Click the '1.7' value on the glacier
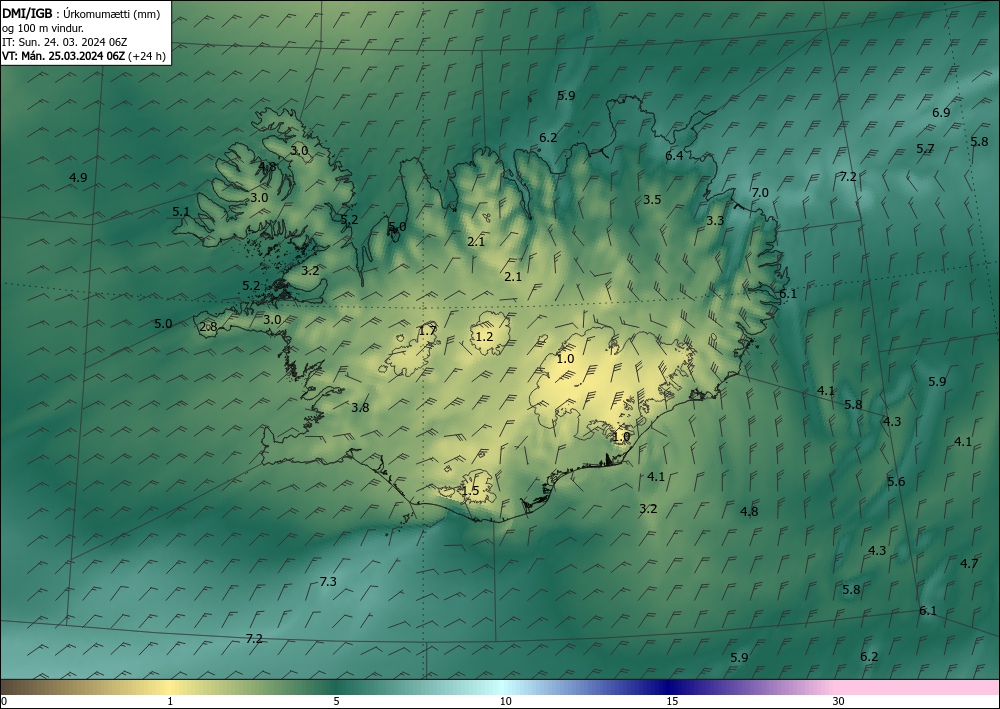 click(x=427, y=330)
